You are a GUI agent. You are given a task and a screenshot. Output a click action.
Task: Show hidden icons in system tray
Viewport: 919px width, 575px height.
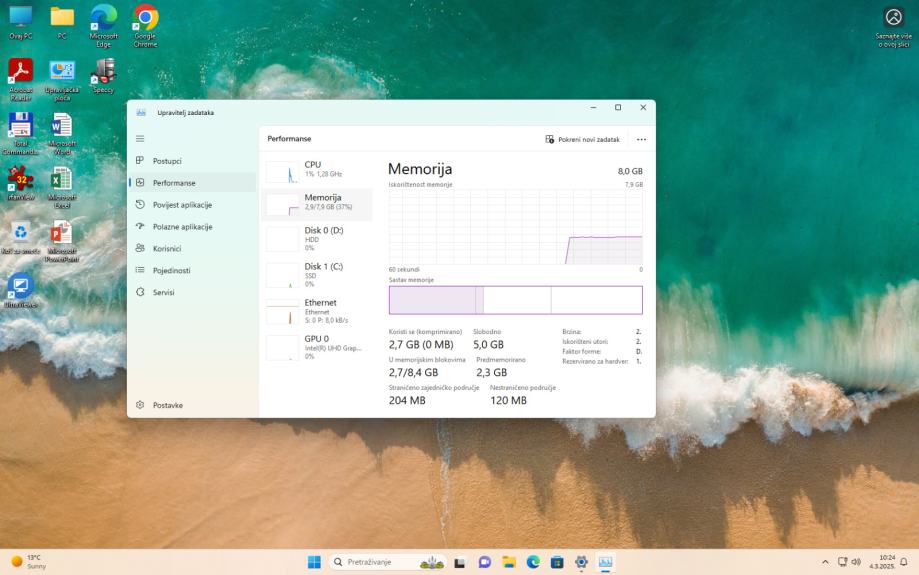(x=825, y=562)
